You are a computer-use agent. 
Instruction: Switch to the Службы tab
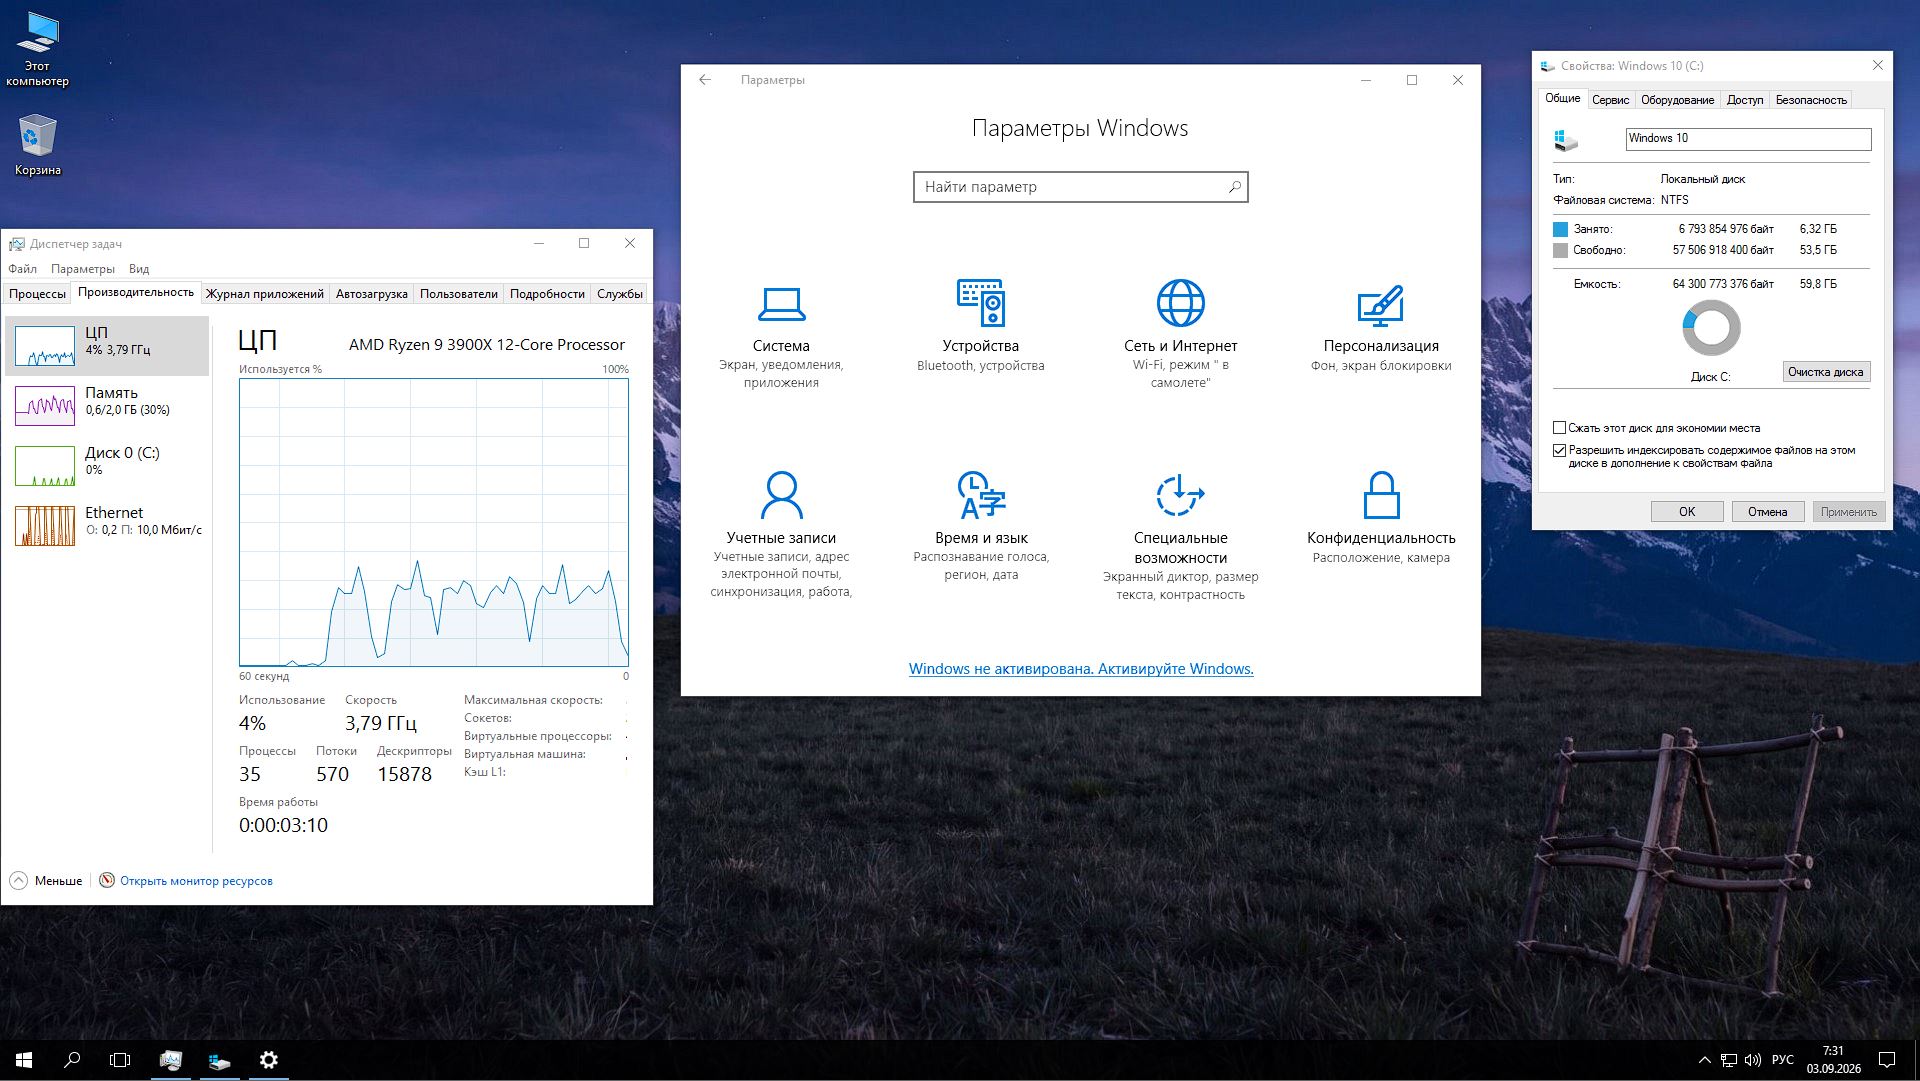(x=620, y=294)
